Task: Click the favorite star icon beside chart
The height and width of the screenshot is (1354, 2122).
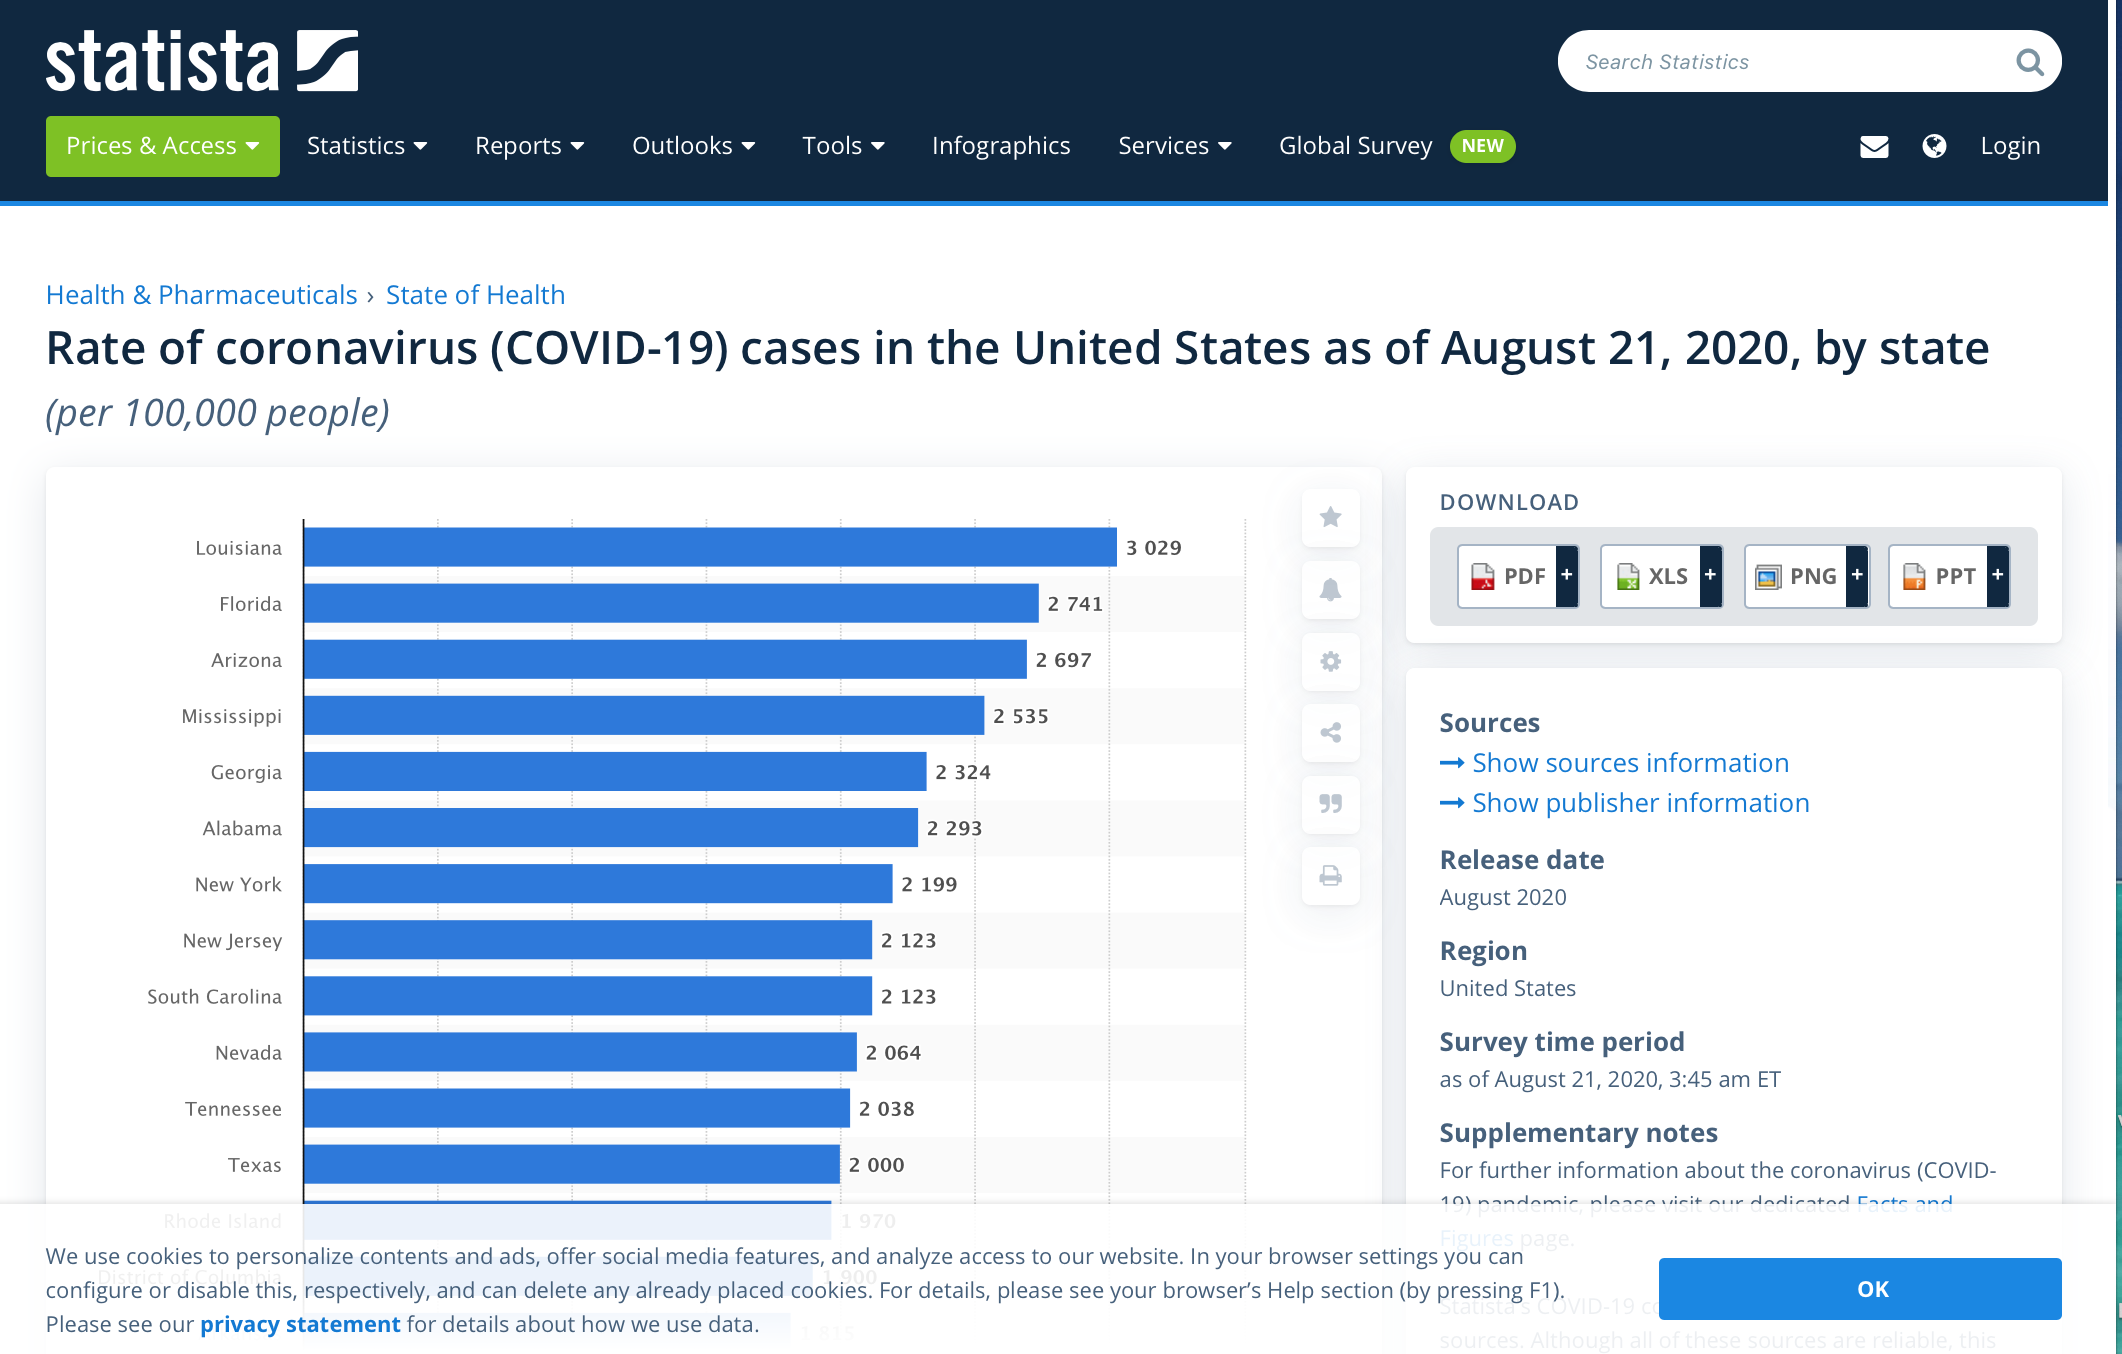Action: pyautogui.click(x=1330, y=517)
